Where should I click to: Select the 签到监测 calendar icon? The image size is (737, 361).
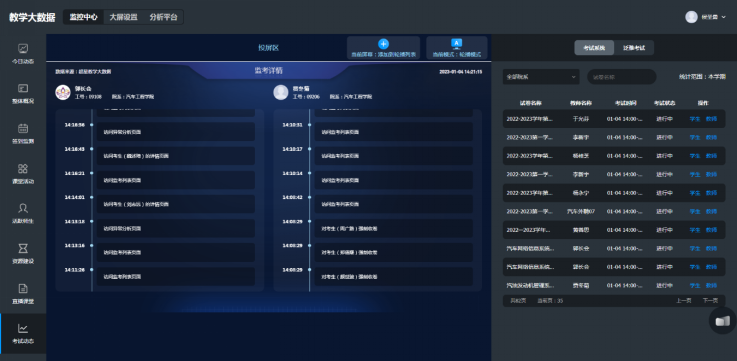(23, 128)
